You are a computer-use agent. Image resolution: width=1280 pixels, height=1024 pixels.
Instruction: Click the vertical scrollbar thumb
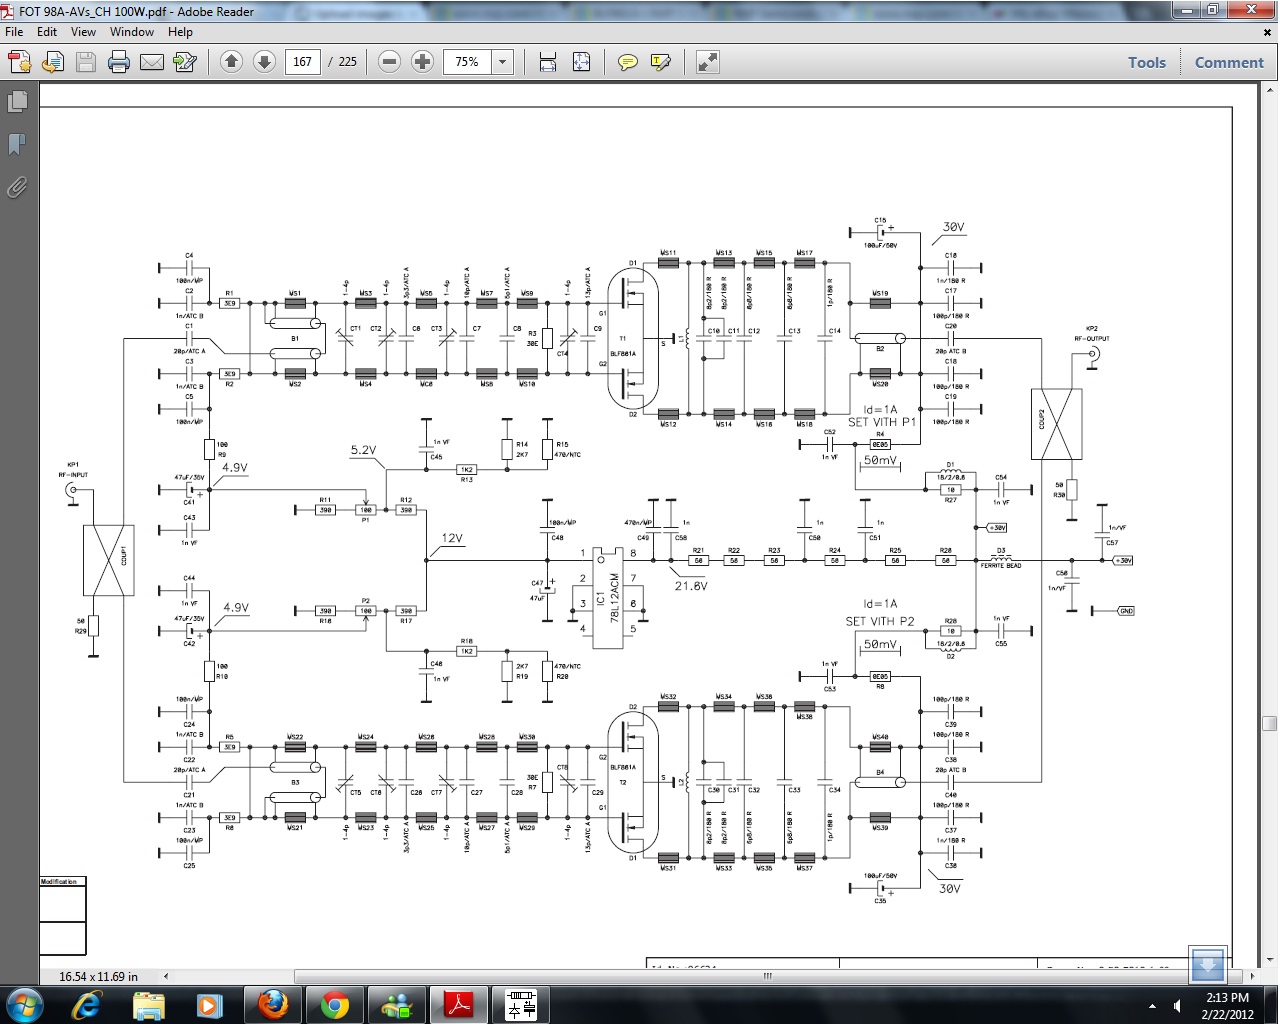1269,723
